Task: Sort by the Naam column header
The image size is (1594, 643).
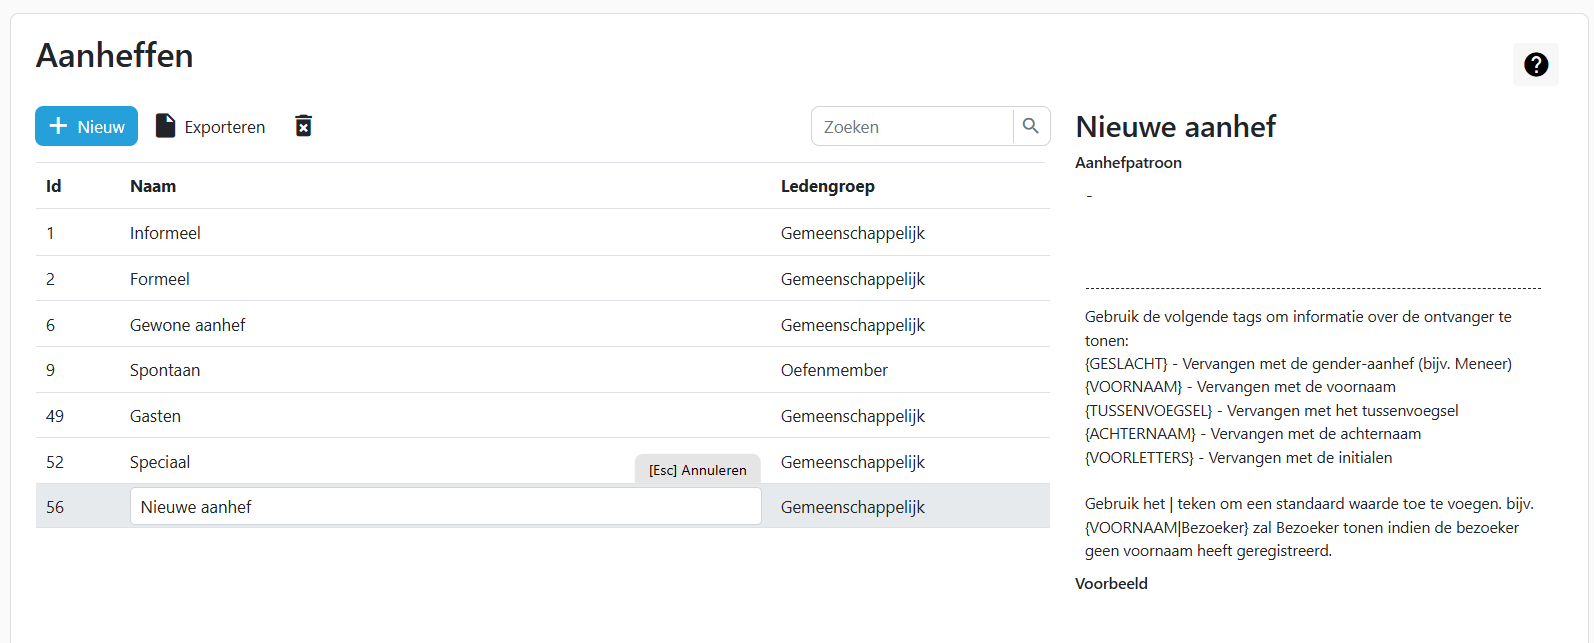Action: [153, 186]
